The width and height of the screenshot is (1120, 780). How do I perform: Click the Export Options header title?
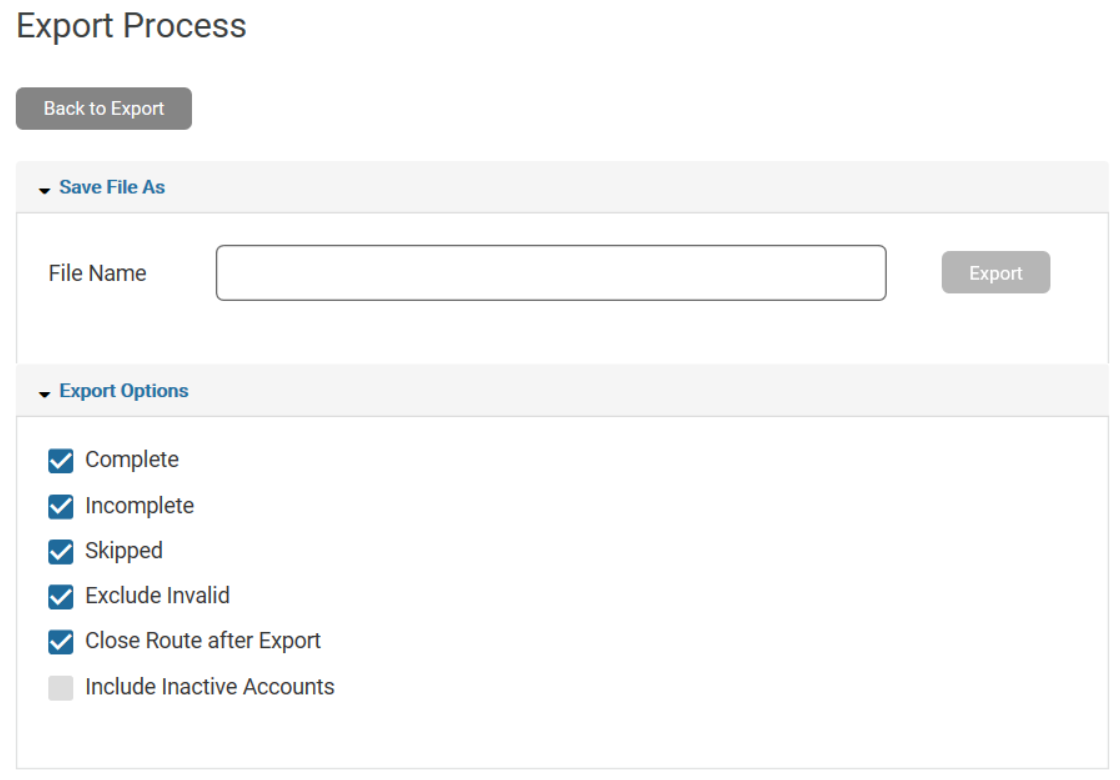[124, 391]
